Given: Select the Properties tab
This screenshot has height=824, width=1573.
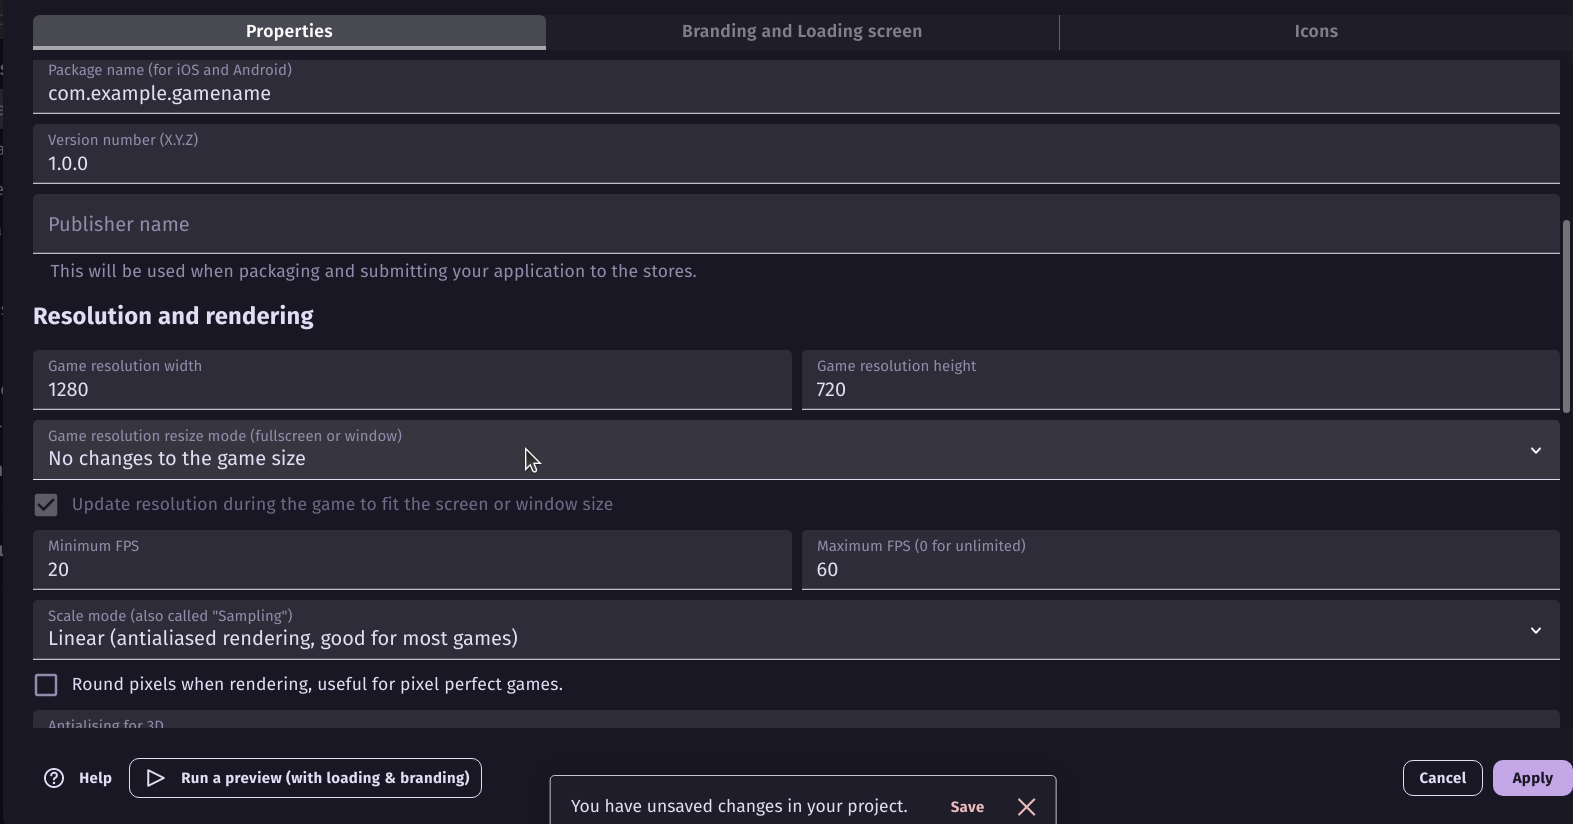Looking at the screenshot, I should [x=289, y=31].
